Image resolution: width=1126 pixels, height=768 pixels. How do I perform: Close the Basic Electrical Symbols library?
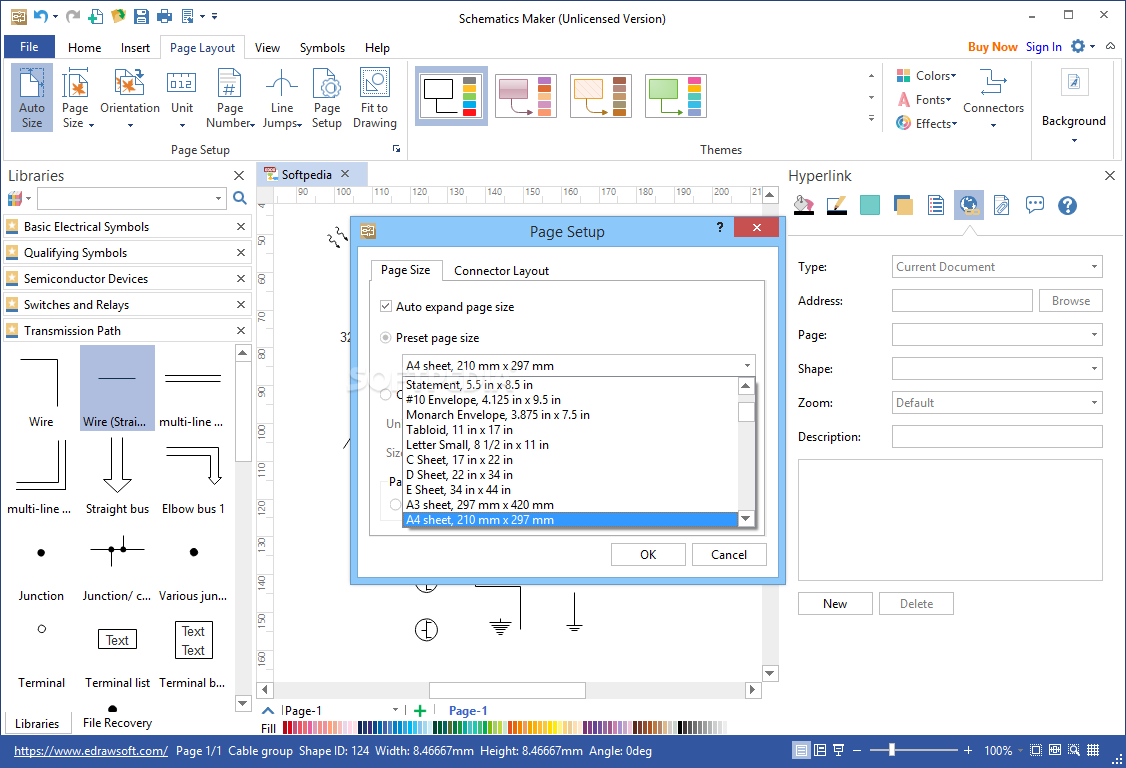241,226
